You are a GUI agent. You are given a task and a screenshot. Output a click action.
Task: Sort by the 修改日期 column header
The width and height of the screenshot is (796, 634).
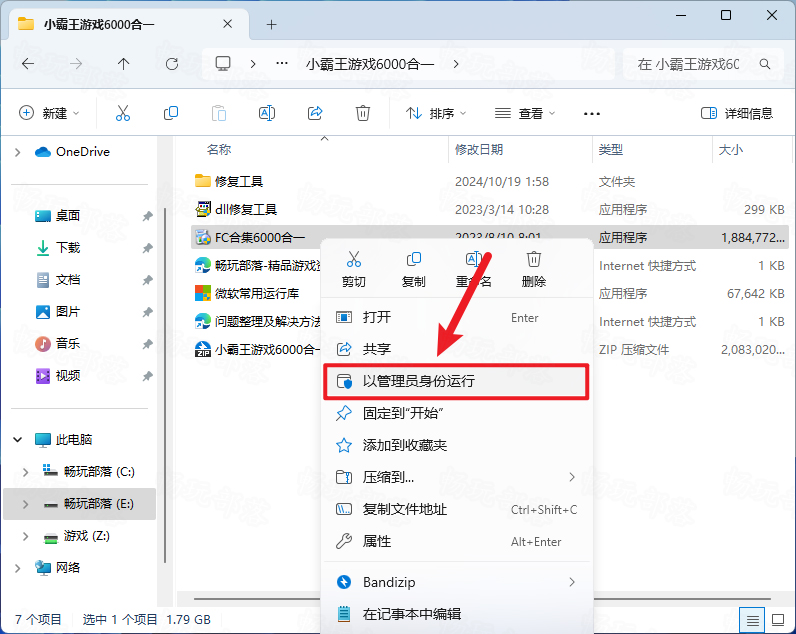pos(479,149)
